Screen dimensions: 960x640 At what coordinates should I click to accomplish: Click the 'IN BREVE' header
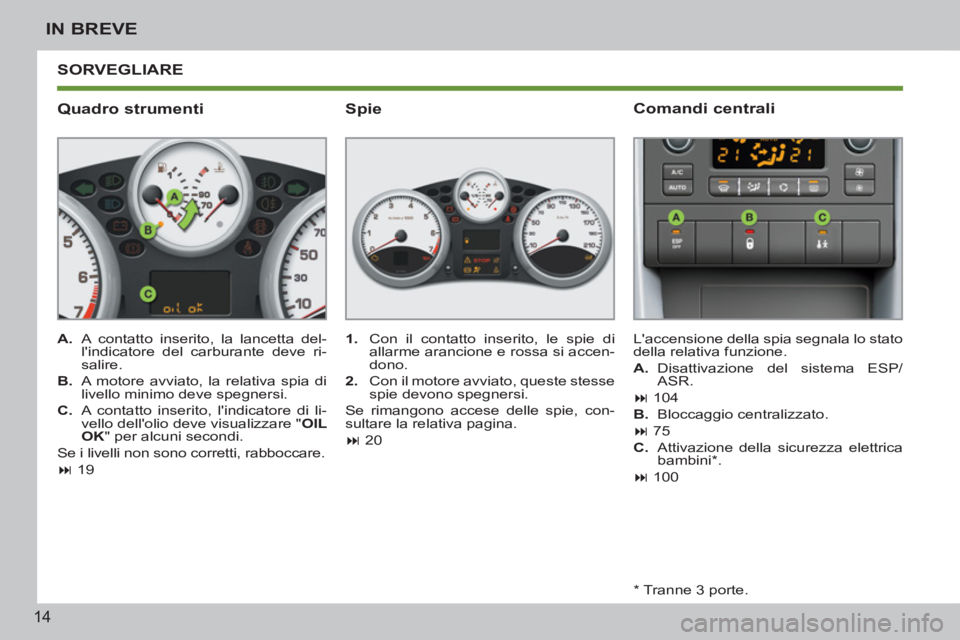[91, 29]
